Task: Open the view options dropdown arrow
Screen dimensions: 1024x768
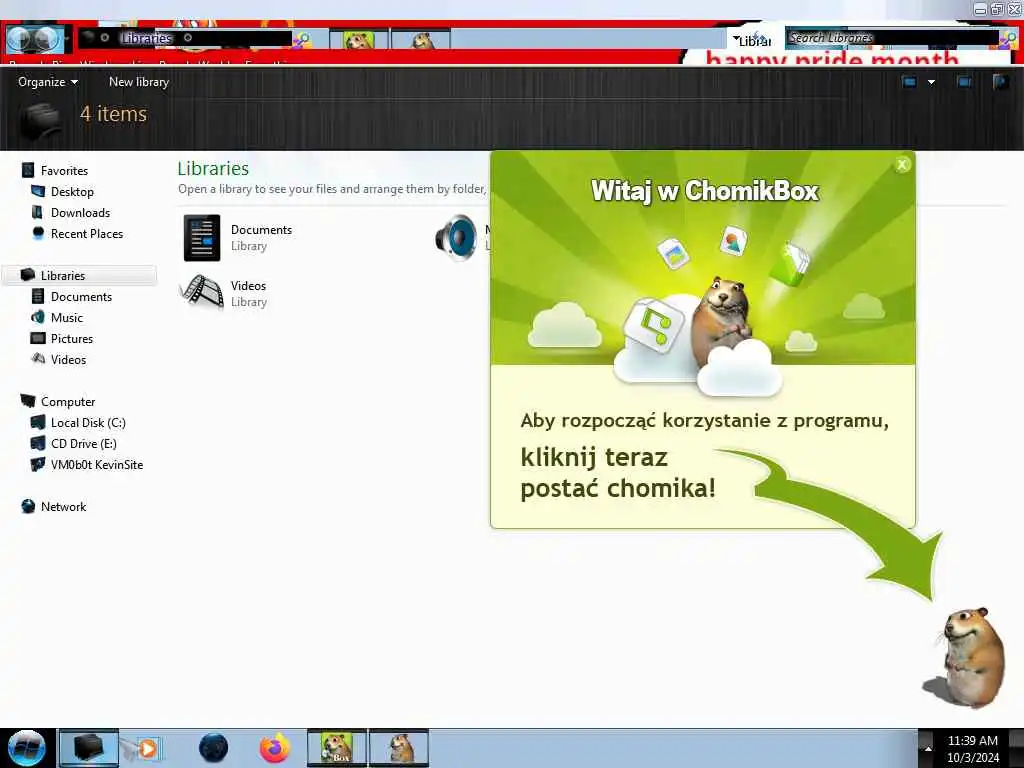Action: pos(931,82)
